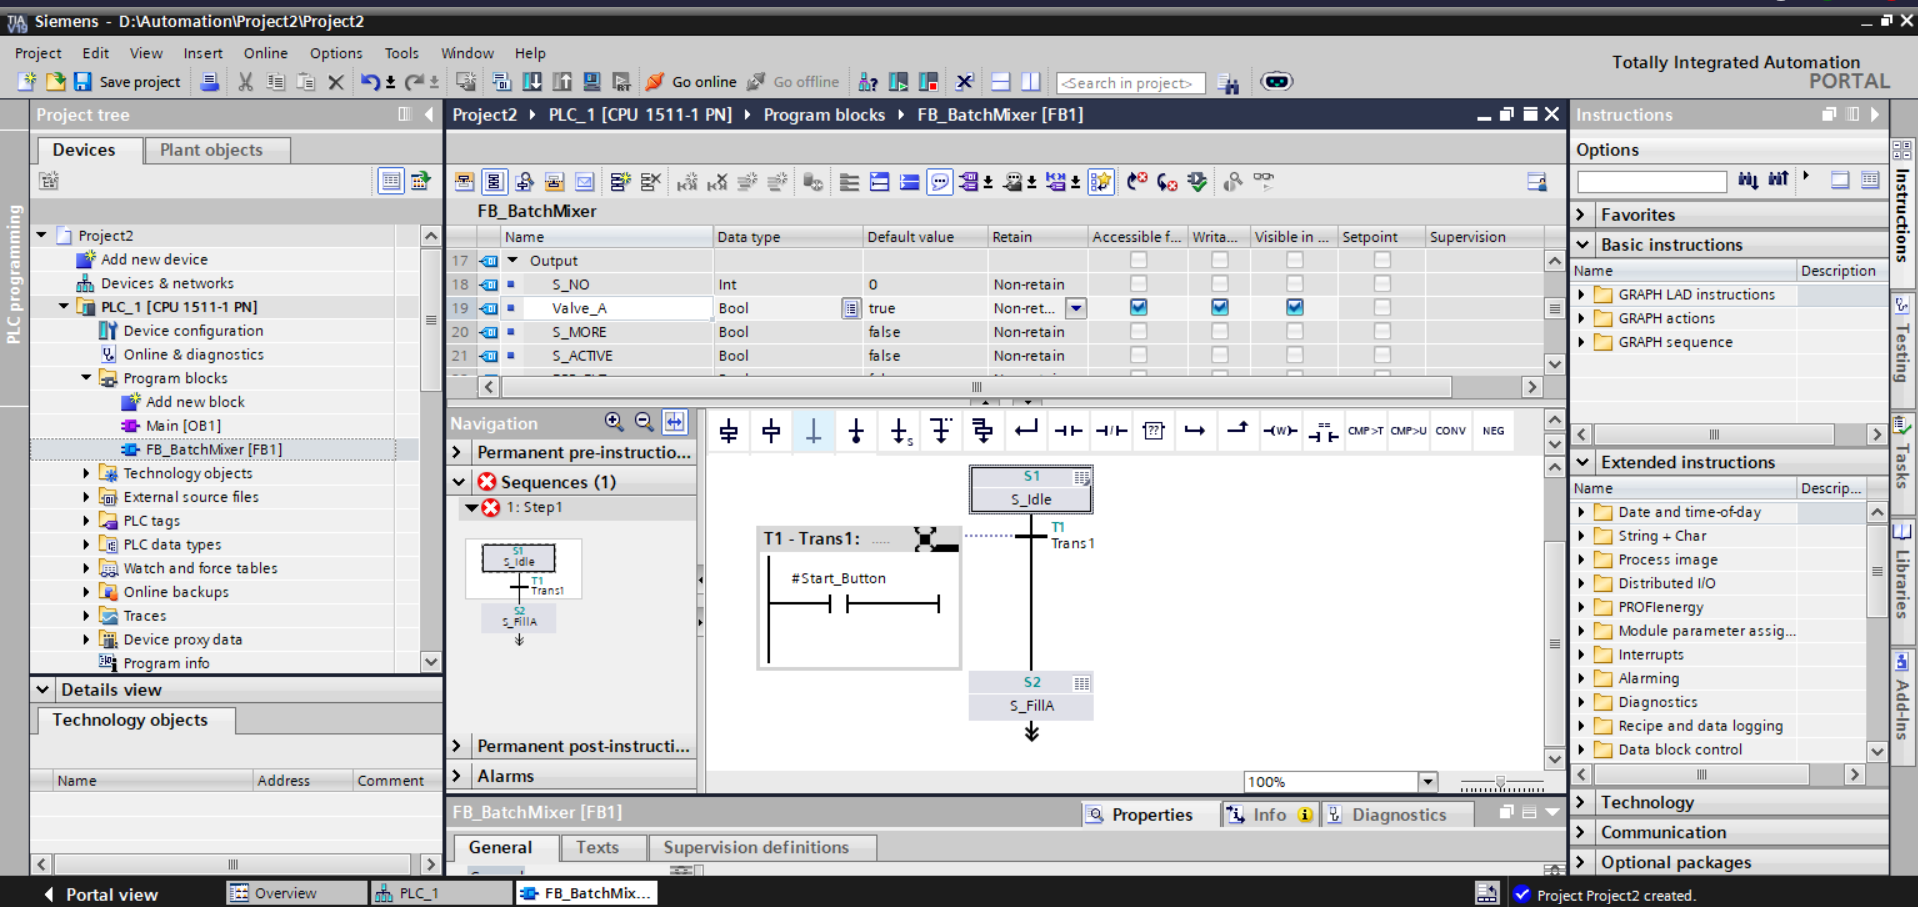This screenshot has width=1918, height=907.
Task: Uncheck Writable for Valve_A
Action: point(1219,307)
